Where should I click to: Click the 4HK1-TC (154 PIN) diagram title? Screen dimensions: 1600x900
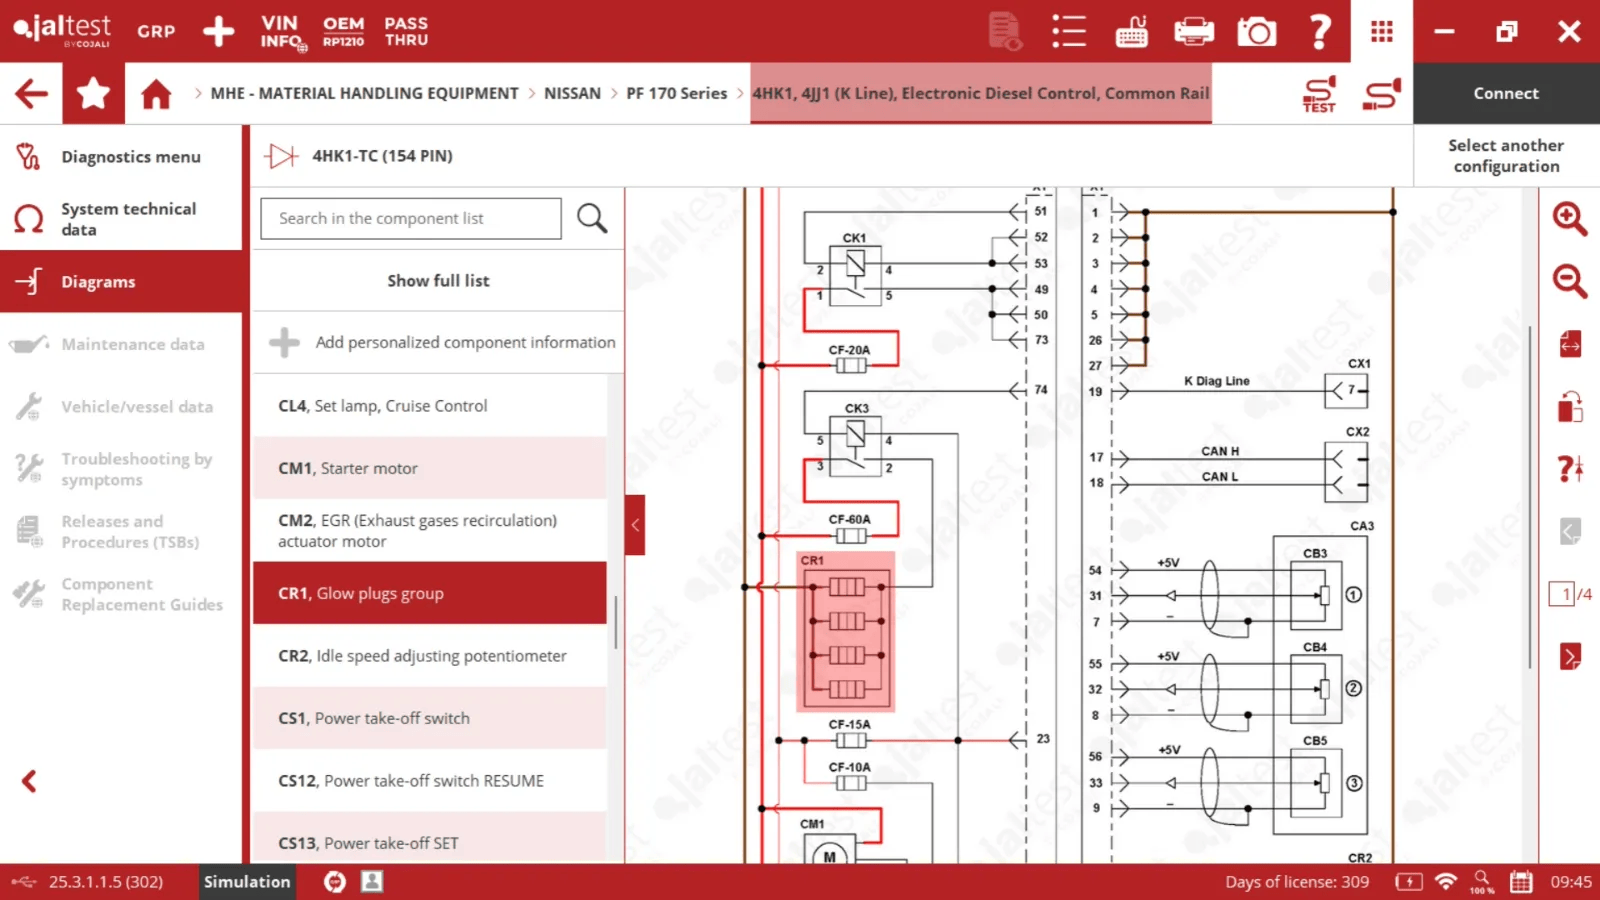point(382,156)
